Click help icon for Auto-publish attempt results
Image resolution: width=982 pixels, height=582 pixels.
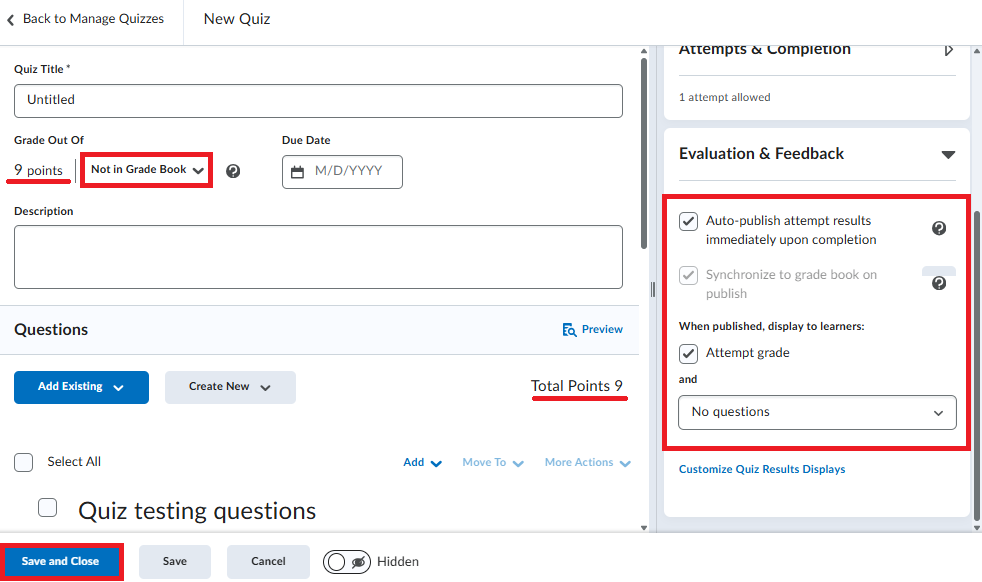point(938,228)
